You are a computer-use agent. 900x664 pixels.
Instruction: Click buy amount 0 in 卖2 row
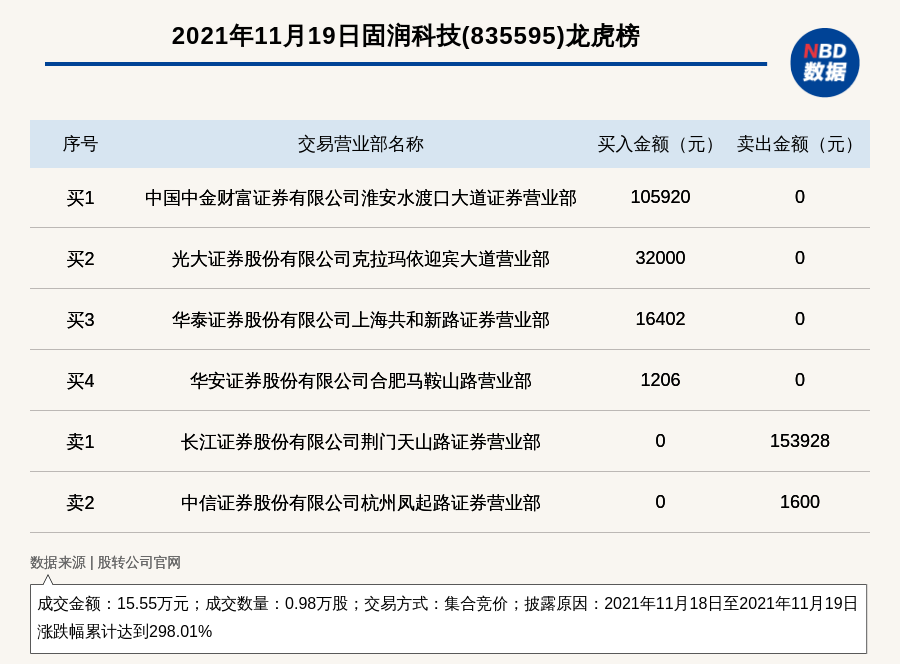[660, 502]
